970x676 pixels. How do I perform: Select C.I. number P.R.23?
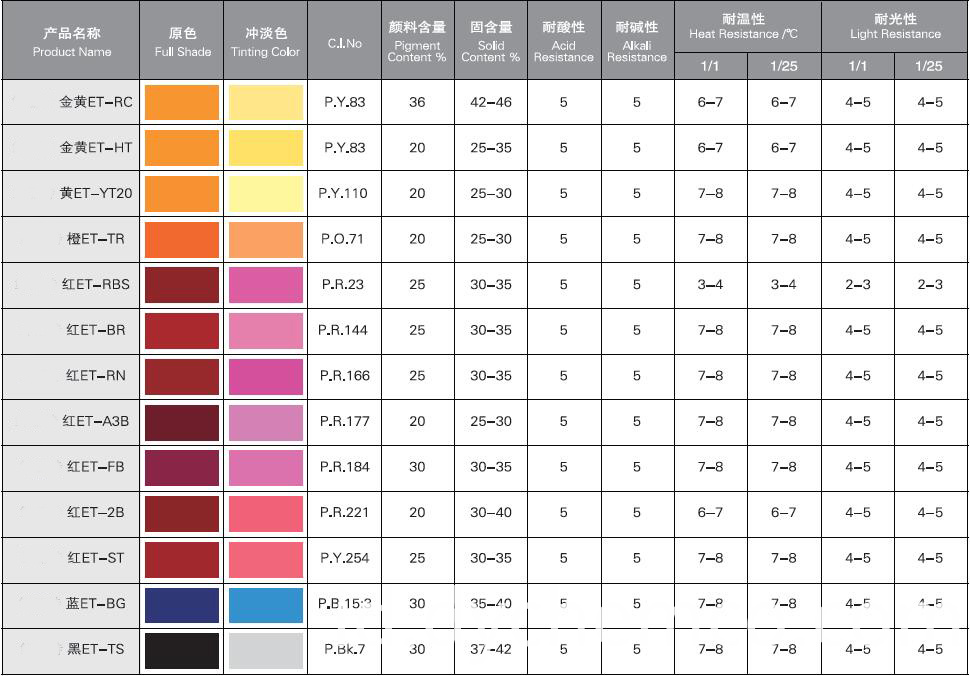click(x=343, y=285)
